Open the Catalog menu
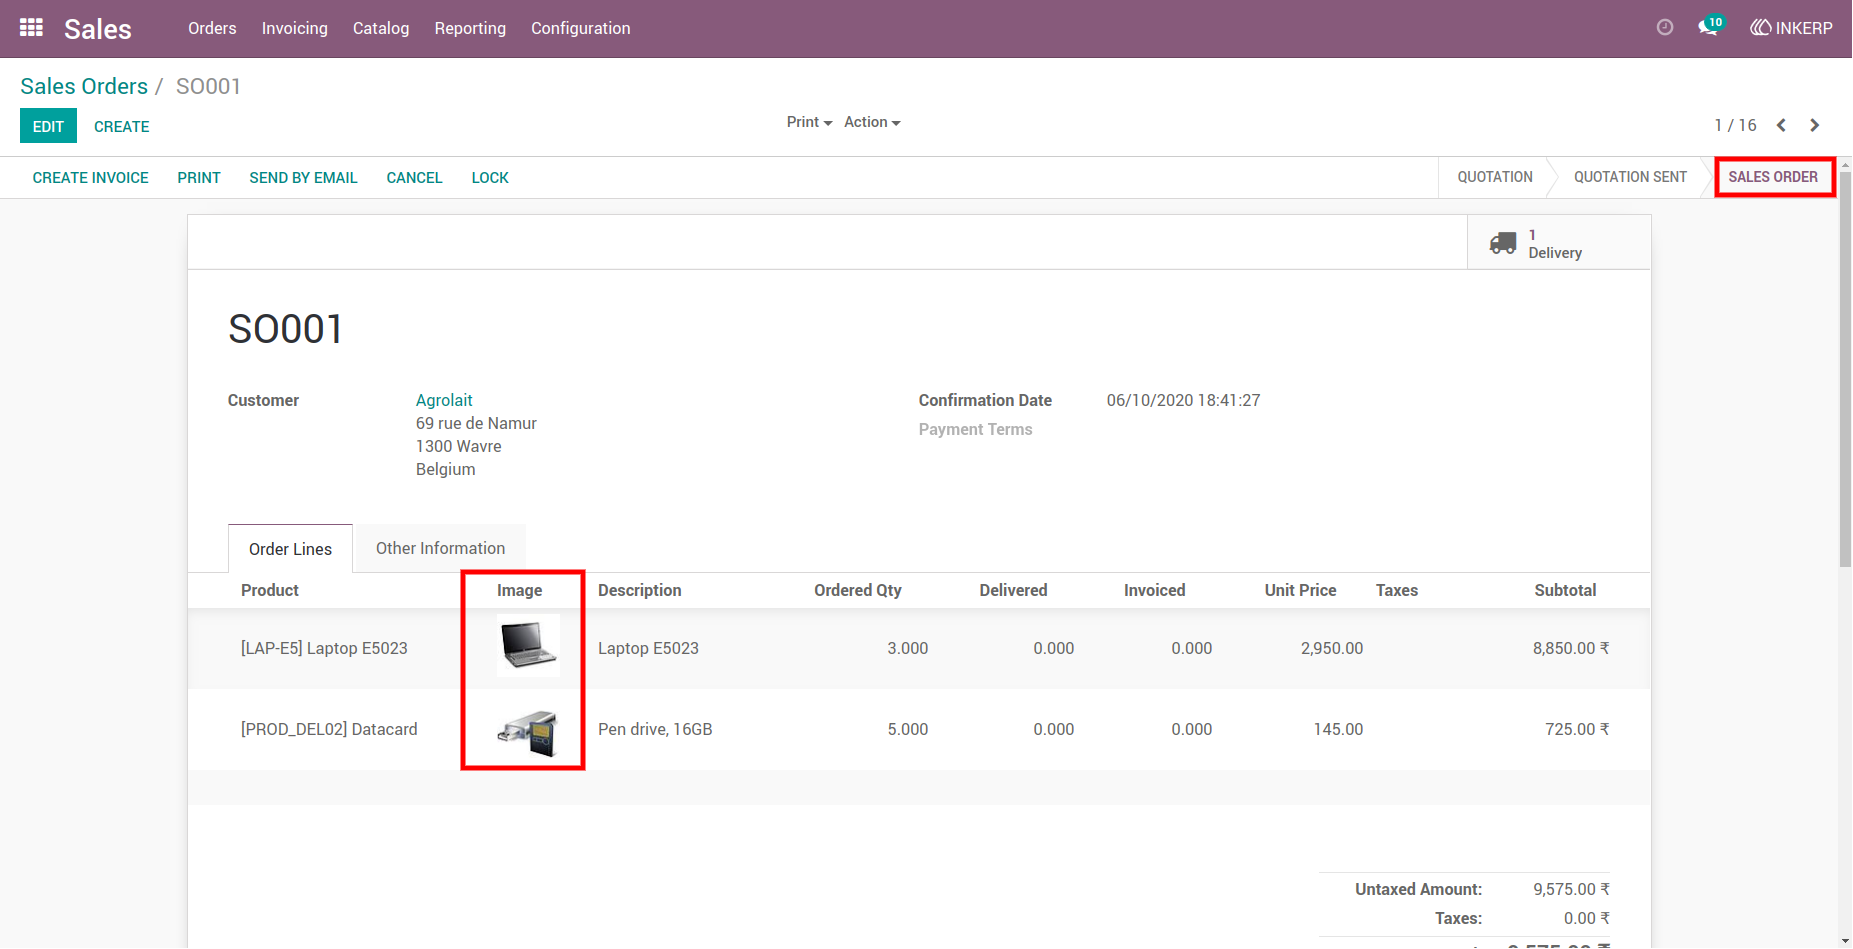1853x949 pixels. click(381, 28)
